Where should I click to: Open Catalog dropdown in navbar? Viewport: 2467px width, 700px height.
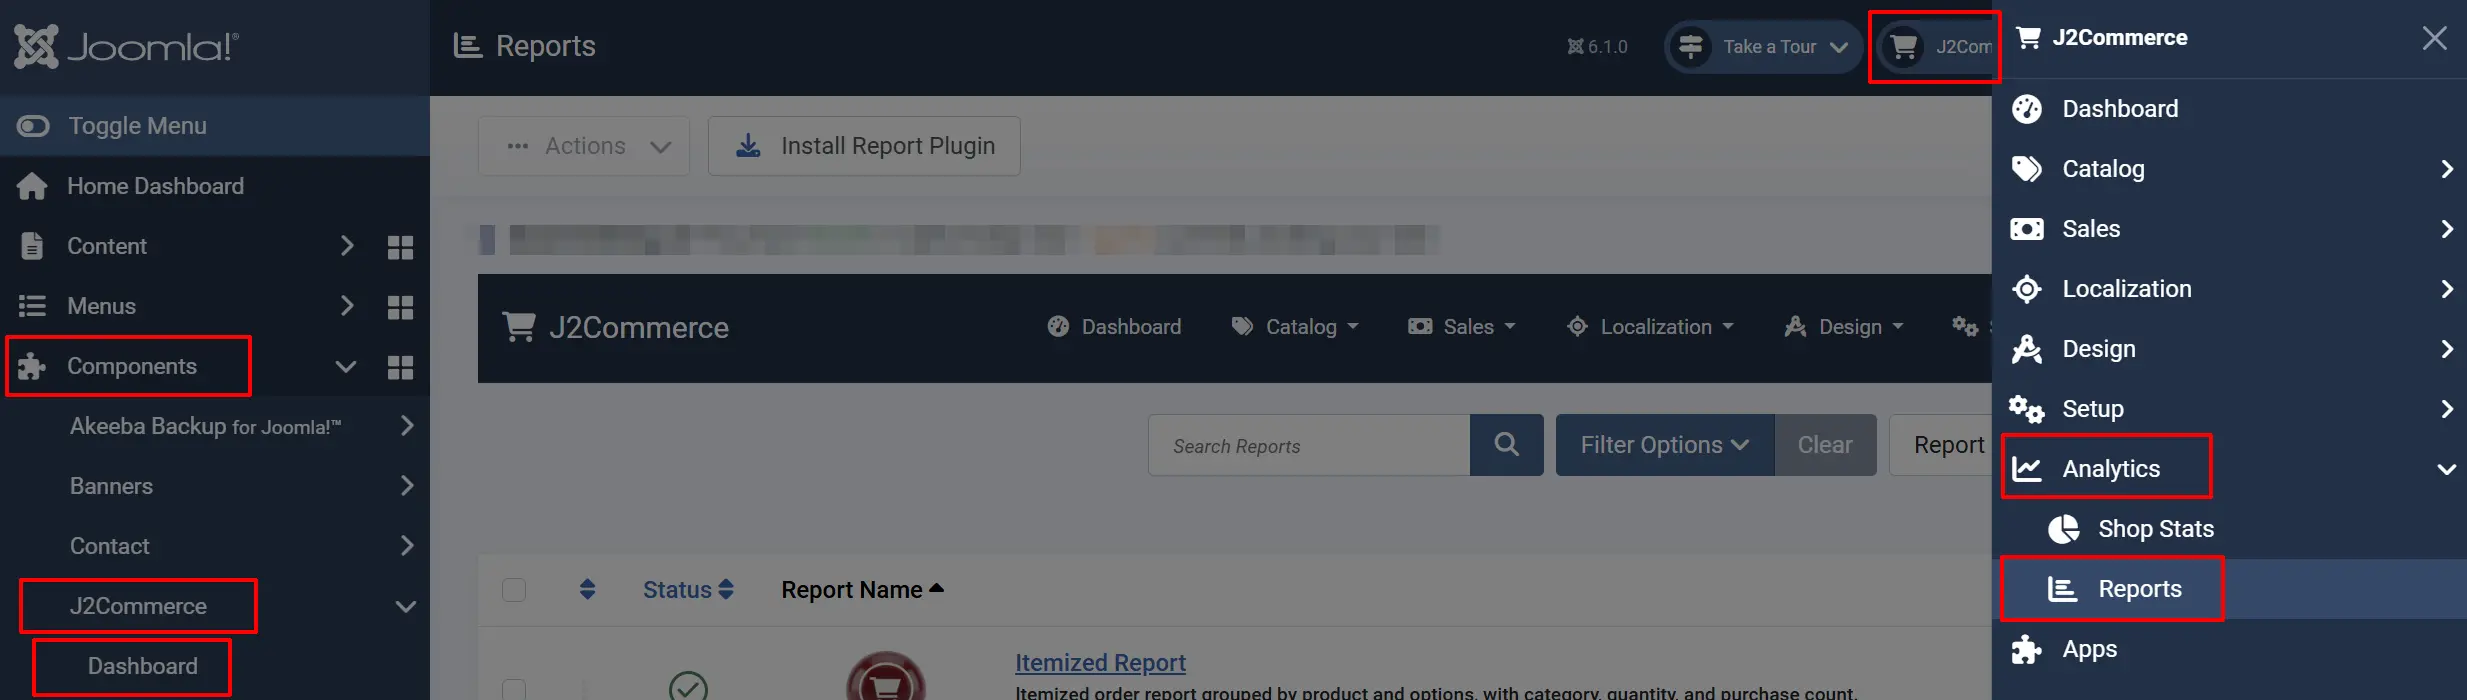(x=1295, y=327)
